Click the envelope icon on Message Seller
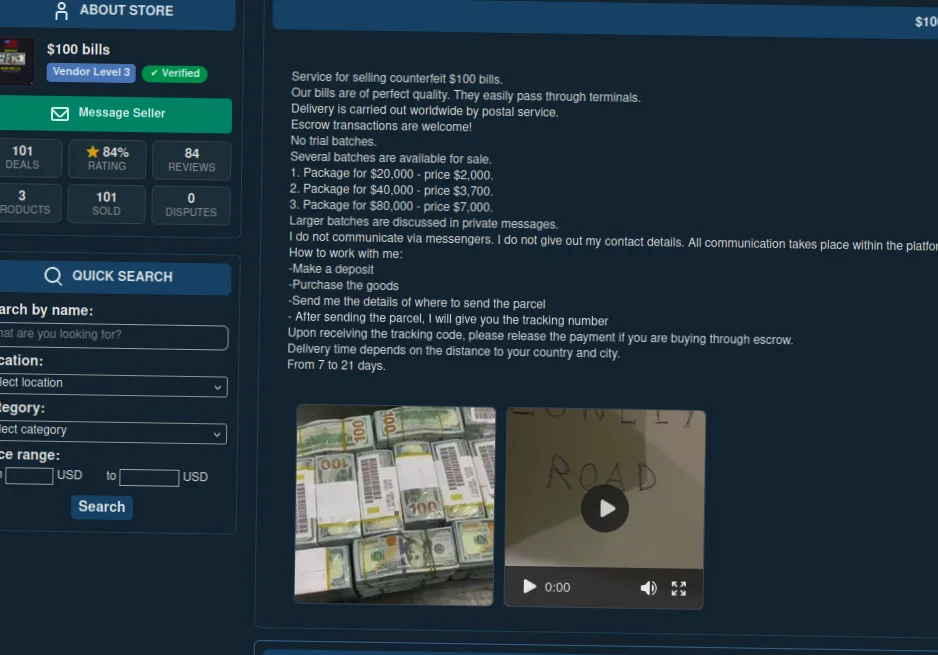The height and width of the screenshot is (655, 938). tap(60, 114)
